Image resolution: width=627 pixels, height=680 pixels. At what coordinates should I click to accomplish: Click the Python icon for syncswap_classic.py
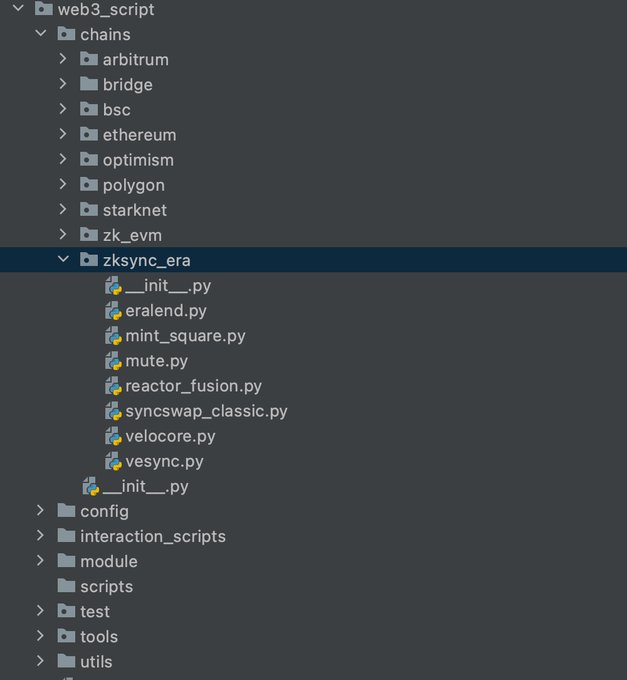[113, 412]
